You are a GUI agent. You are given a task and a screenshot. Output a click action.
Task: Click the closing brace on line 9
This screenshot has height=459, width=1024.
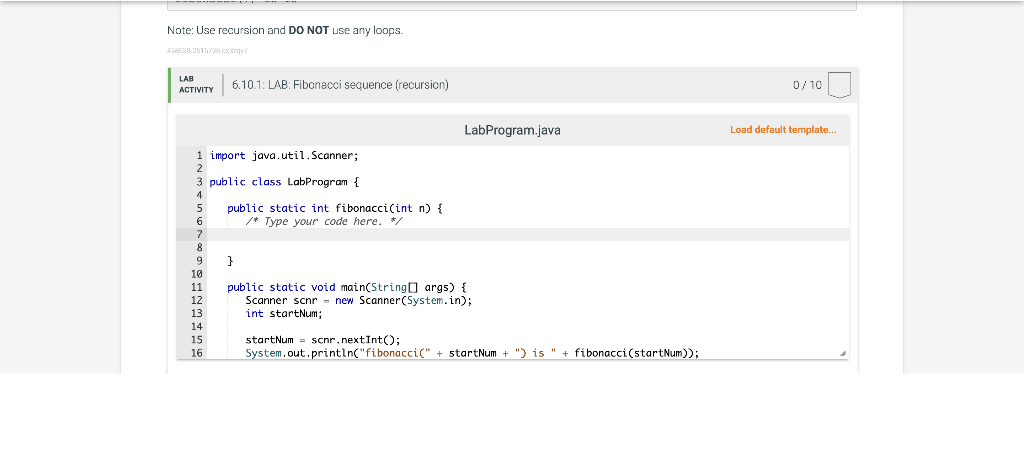click(x=231, y=261)
